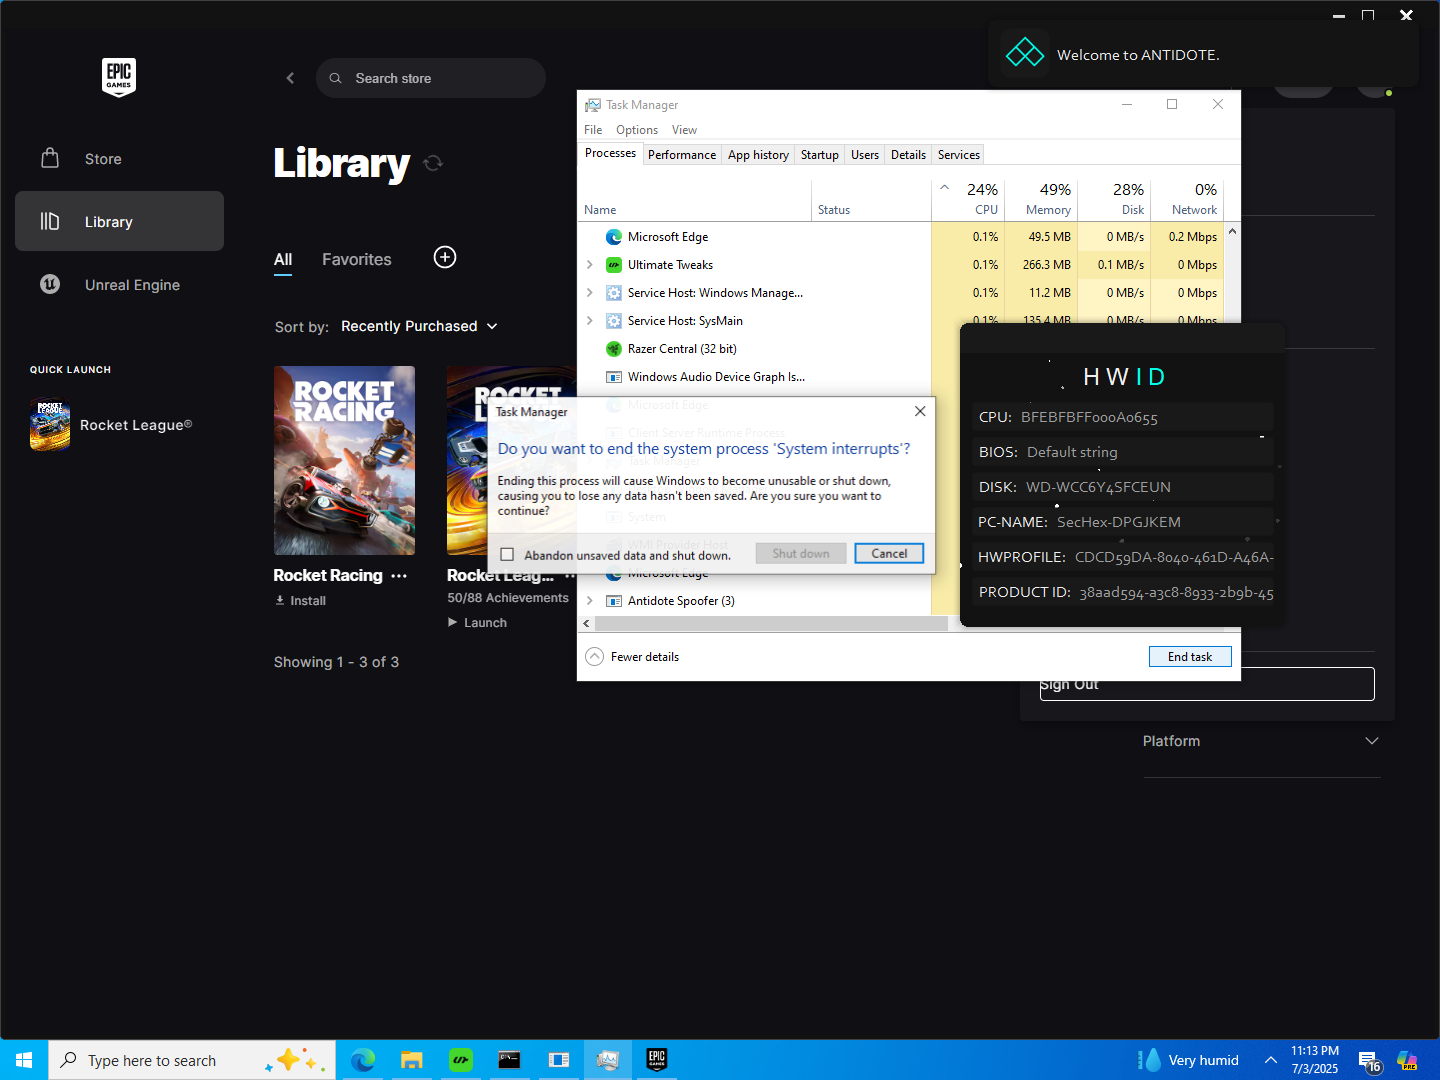Screen dimensions: 1440x1080
Task: Click the horizontal scrollbar left arrow
Action: click(586, 624)
